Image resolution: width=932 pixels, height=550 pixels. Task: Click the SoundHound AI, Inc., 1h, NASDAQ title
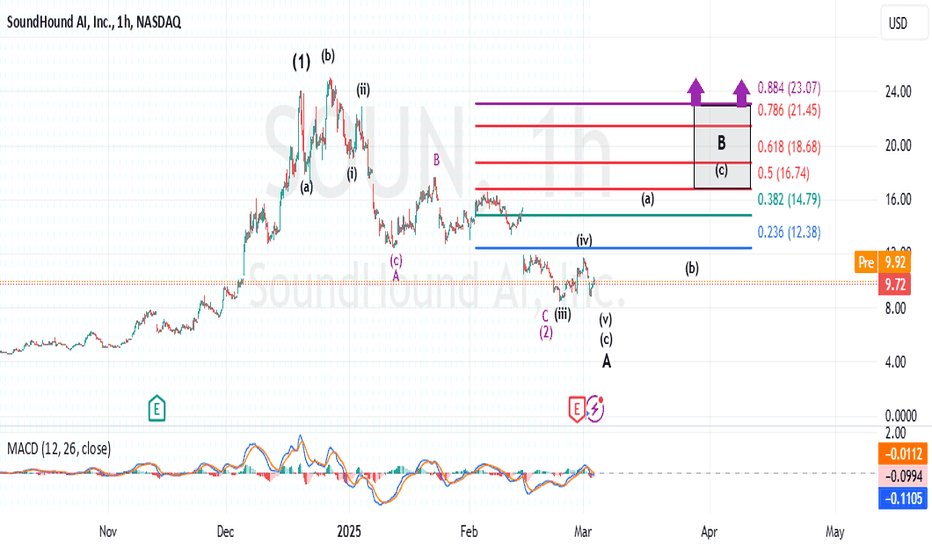click(94, 23)
